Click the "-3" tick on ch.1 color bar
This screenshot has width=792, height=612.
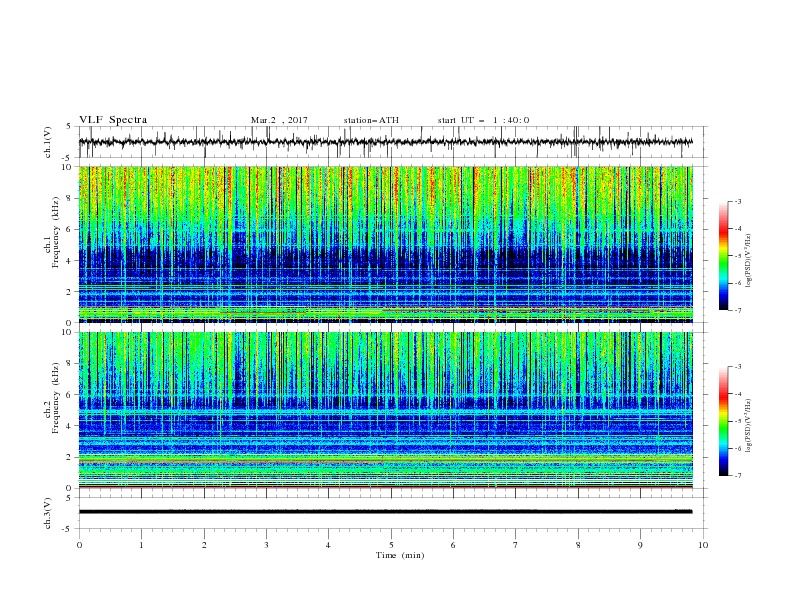point(738,201)
